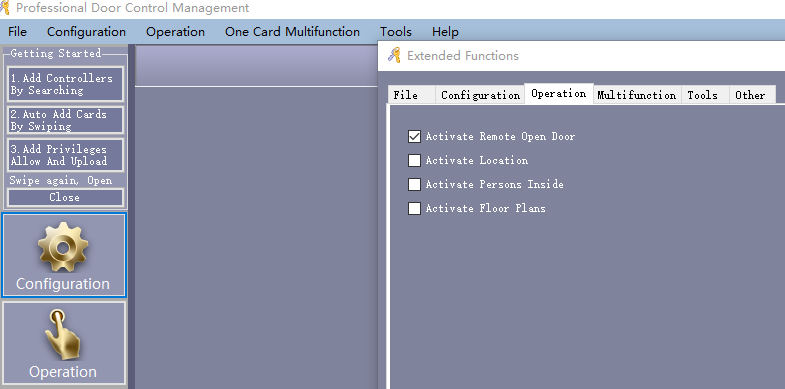Select the Other tab in Extended Functions
The height and width of the screenshot is (389, 785).
[x=750, y=95]
